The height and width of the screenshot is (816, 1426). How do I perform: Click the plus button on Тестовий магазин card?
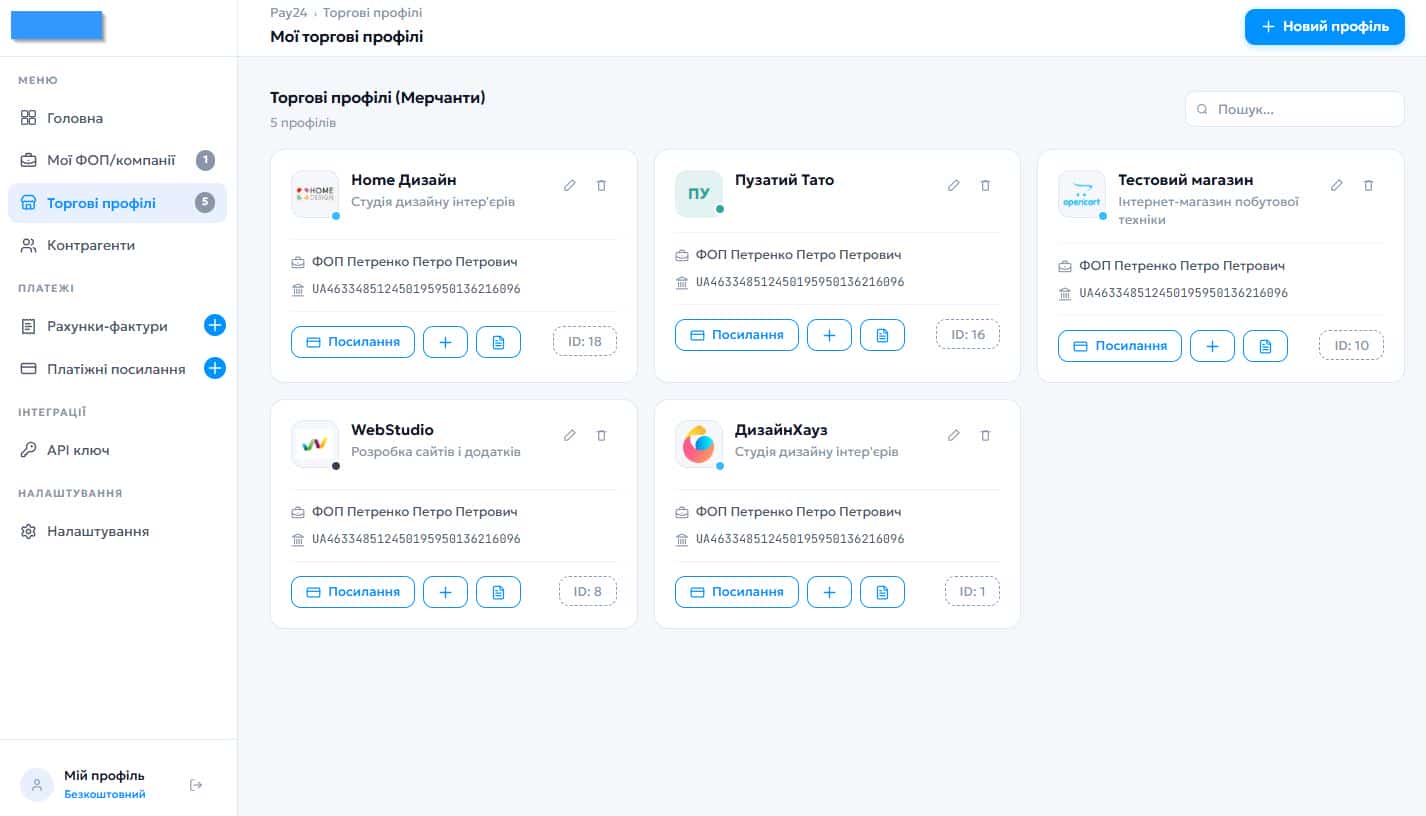pyautogui.click(x=1212, y=346)
